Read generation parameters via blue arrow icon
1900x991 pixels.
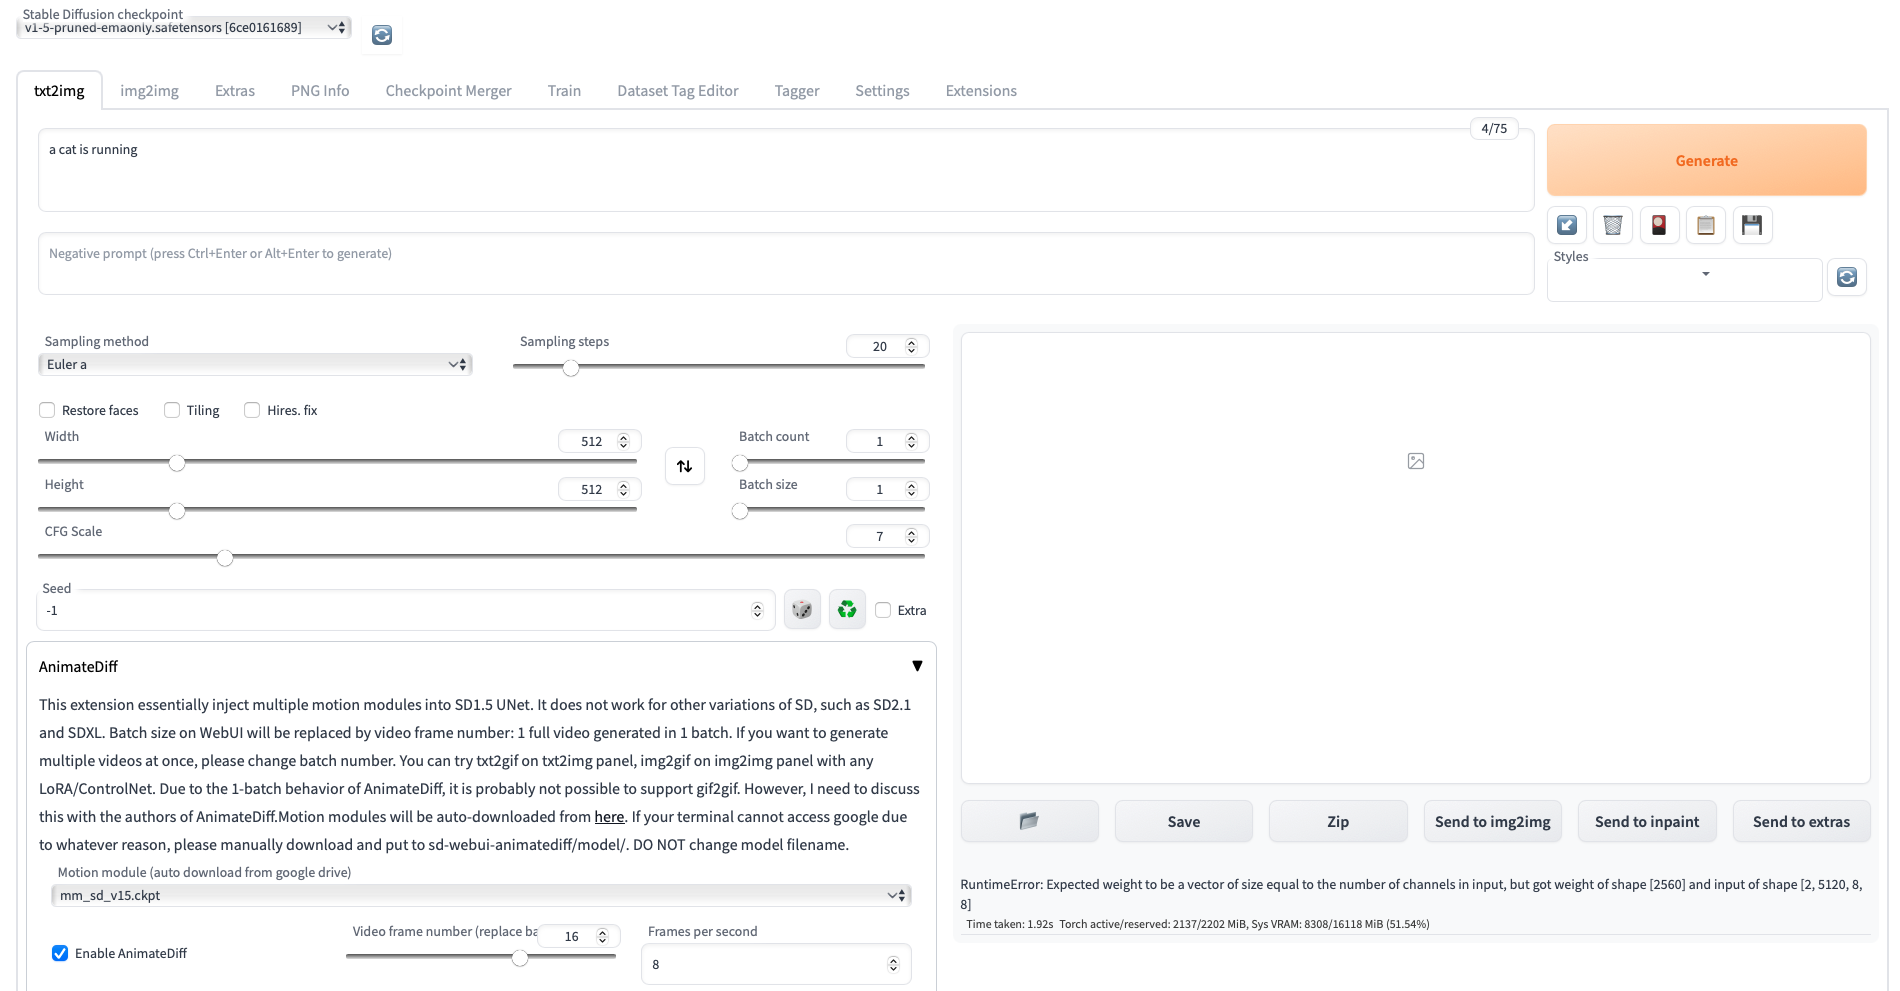click(1566, 224)
